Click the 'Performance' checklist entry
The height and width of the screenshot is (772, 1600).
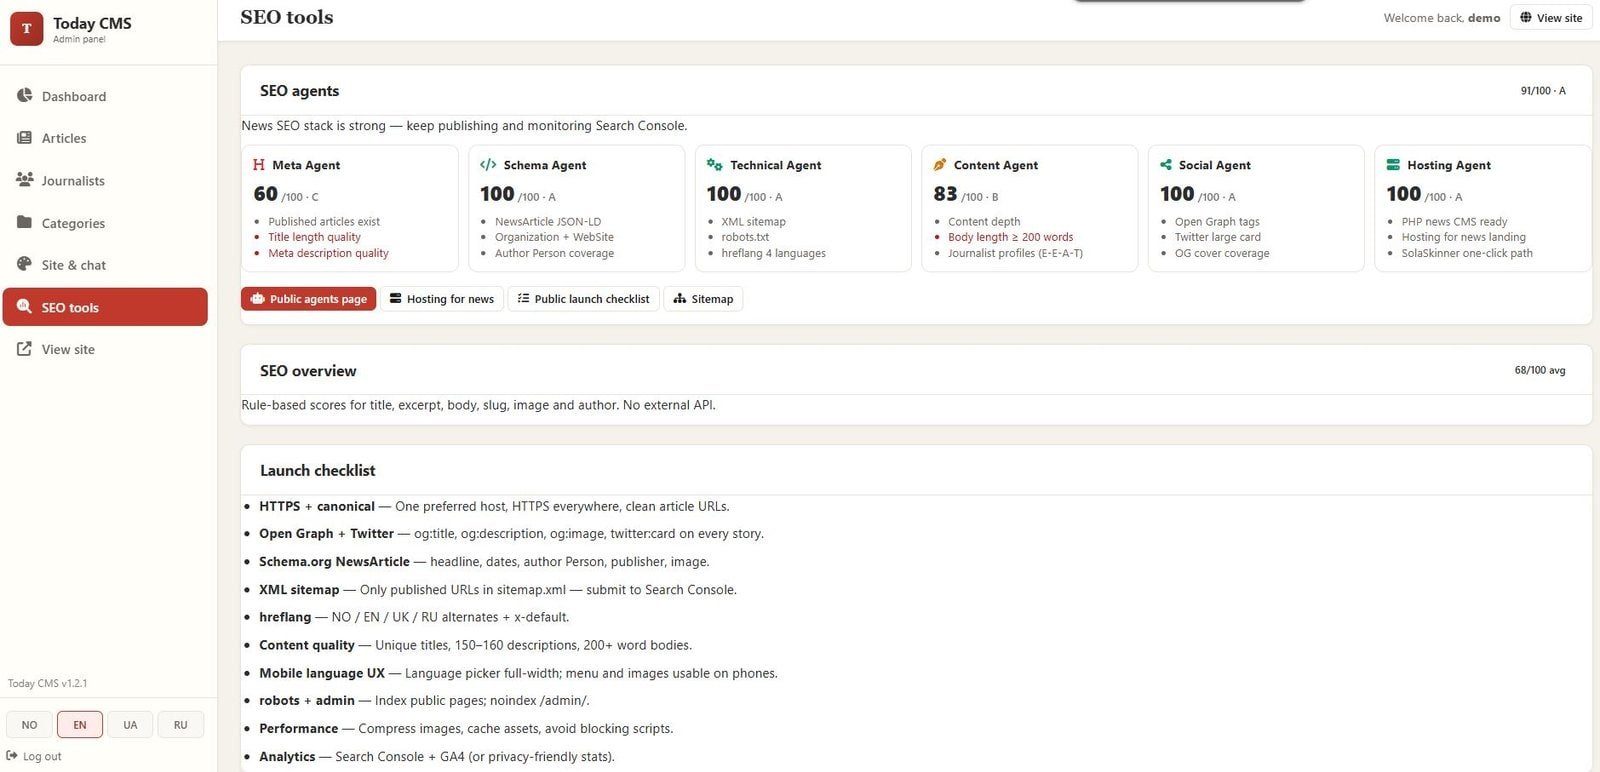466,729
